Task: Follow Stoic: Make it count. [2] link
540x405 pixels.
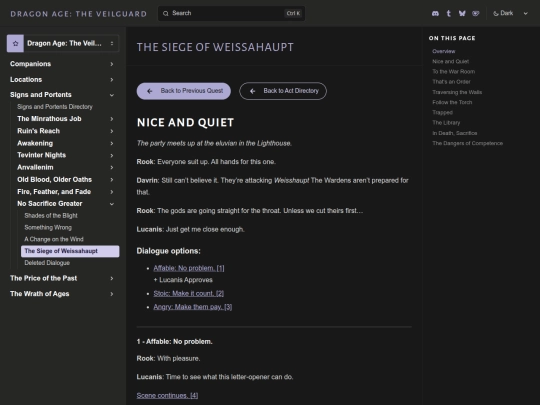Action: (189, 293)
